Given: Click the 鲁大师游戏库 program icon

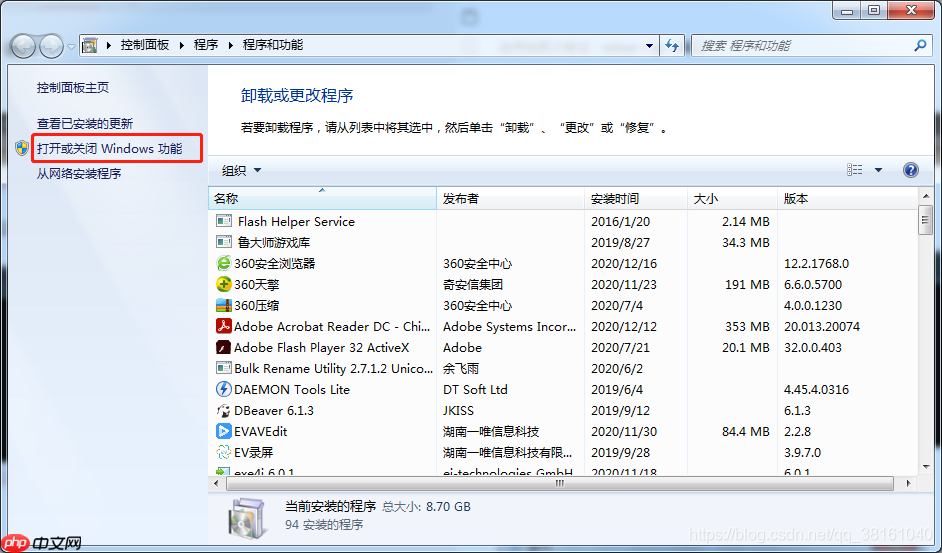Looking at the screenshot, I should [x=223, y=242].
